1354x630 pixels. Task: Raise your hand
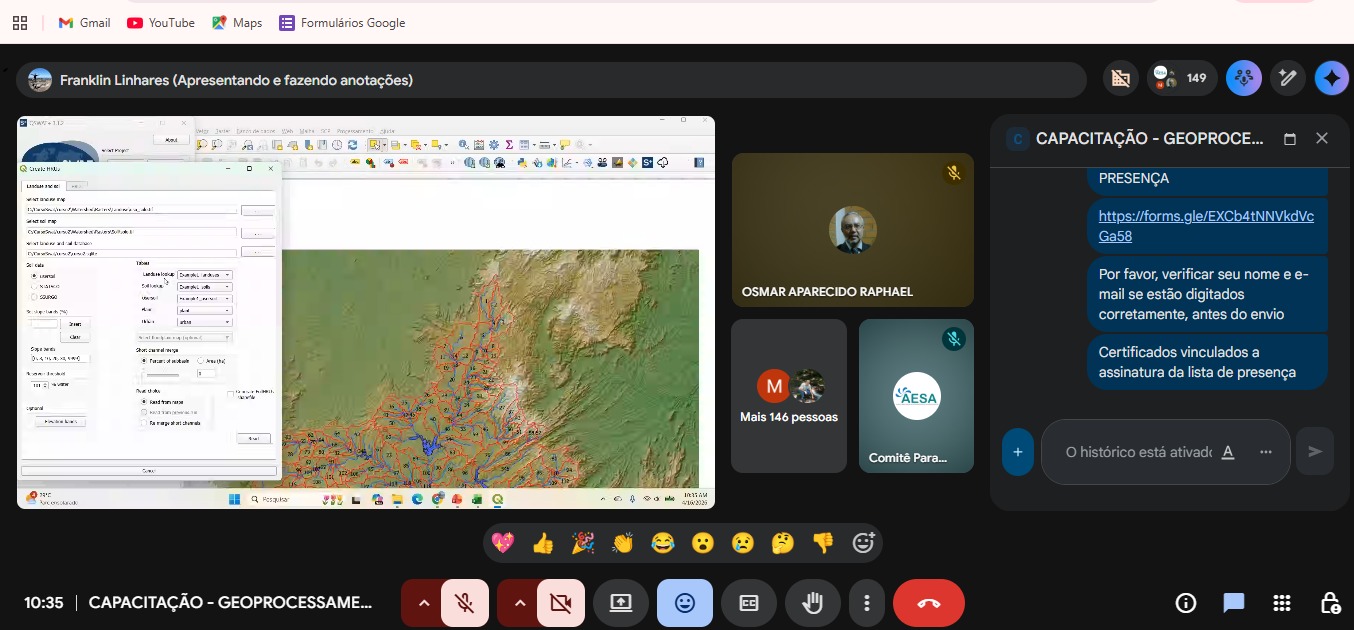[813, 603]
